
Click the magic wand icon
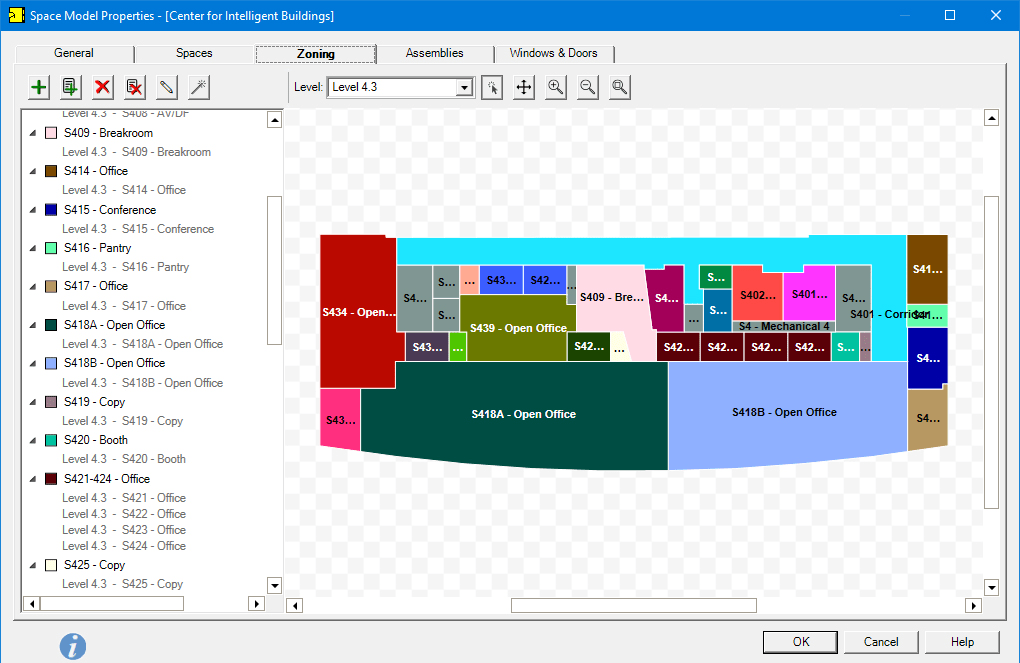tap(197, 87)
